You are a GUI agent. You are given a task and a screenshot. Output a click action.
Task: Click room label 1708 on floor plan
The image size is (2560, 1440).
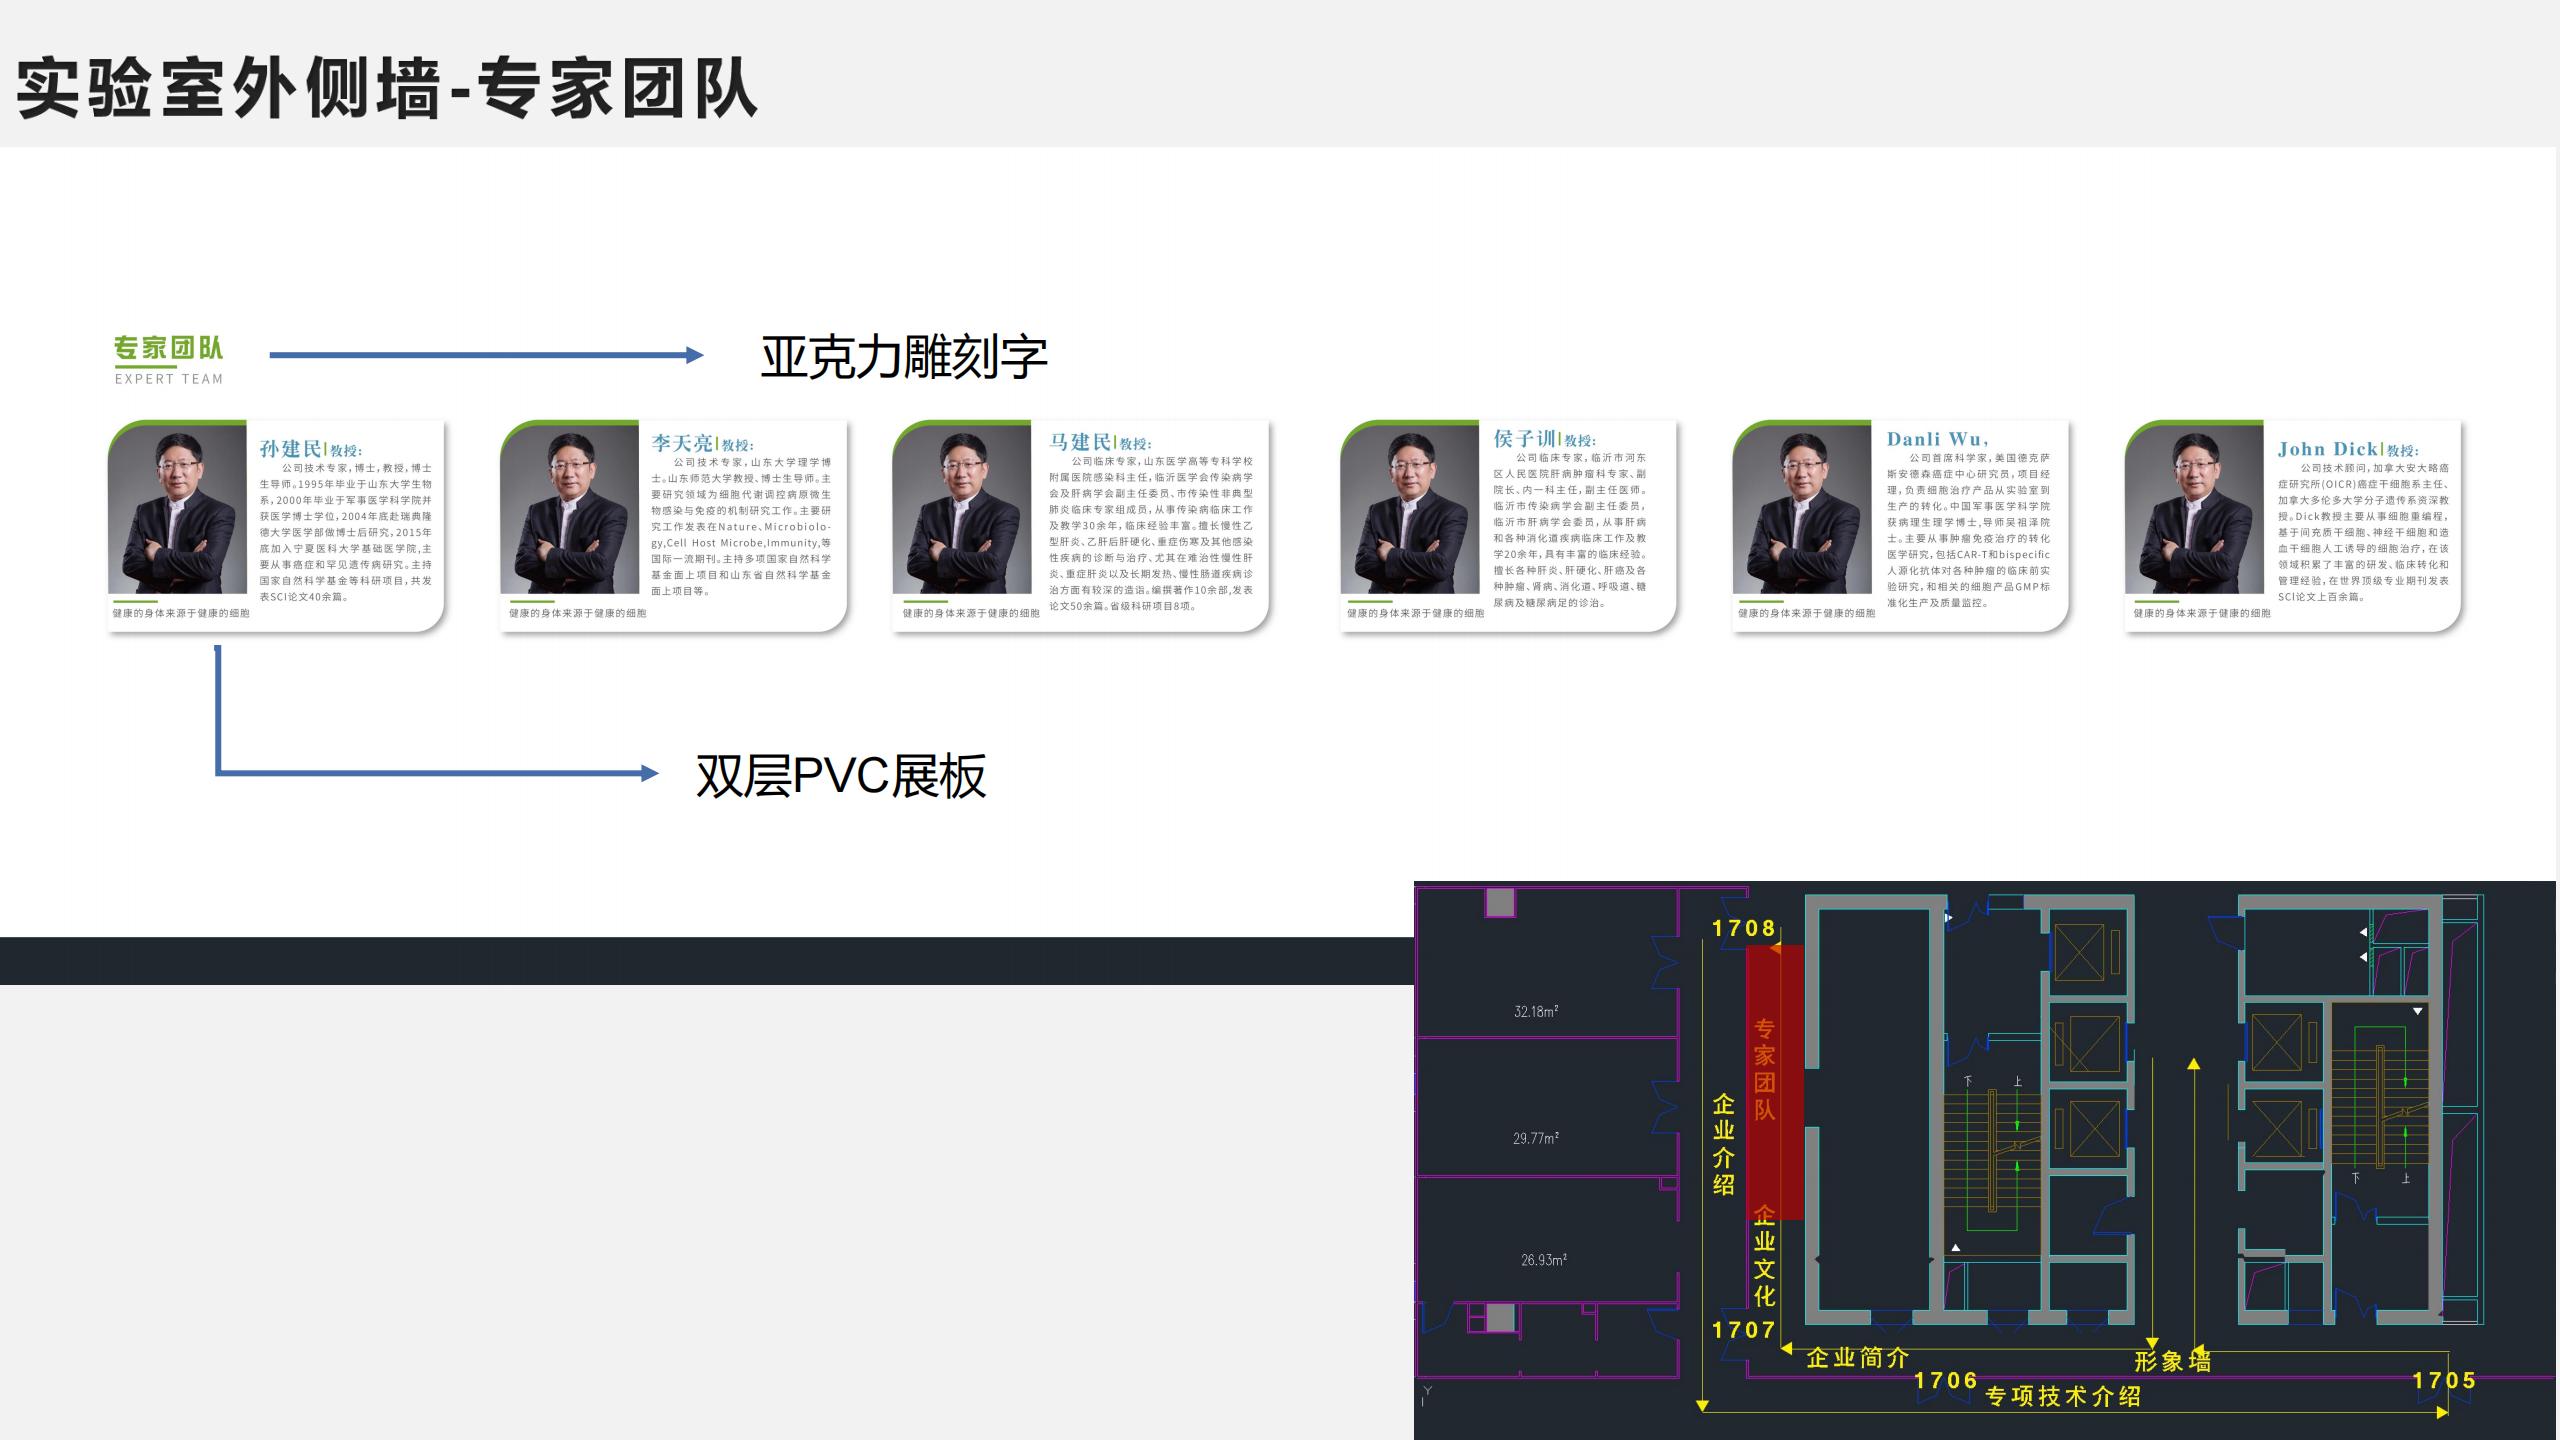[1743, 928]
